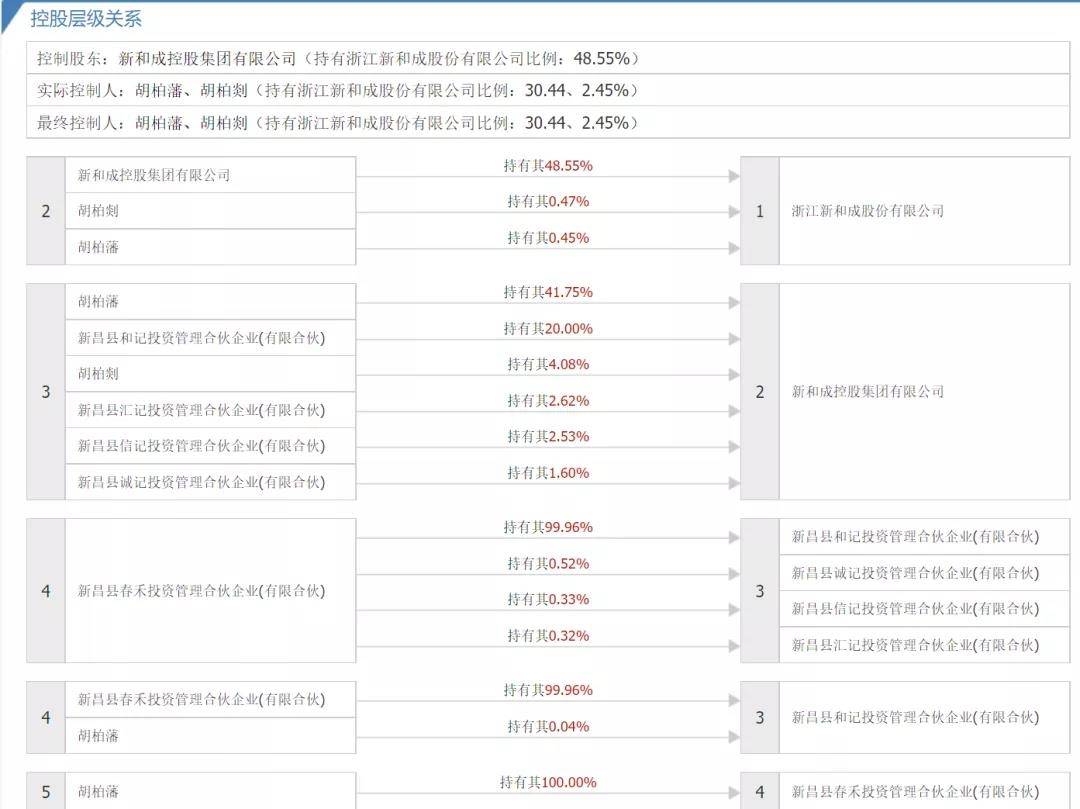Screen dimensions: 1080x809
Task: Select the 持有其0.52% label
Action: (x=548, y=563)
